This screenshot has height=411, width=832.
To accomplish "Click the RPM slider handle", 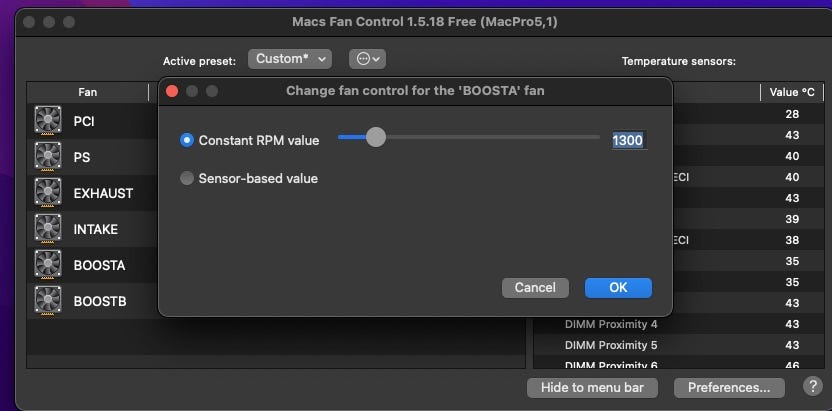I will point(375,137).
